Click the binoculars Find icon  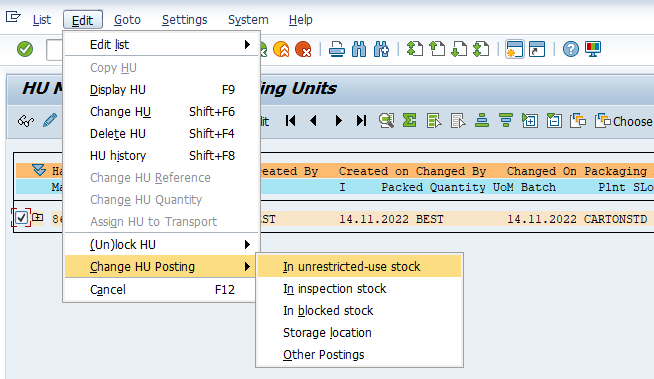coord(359,49)
